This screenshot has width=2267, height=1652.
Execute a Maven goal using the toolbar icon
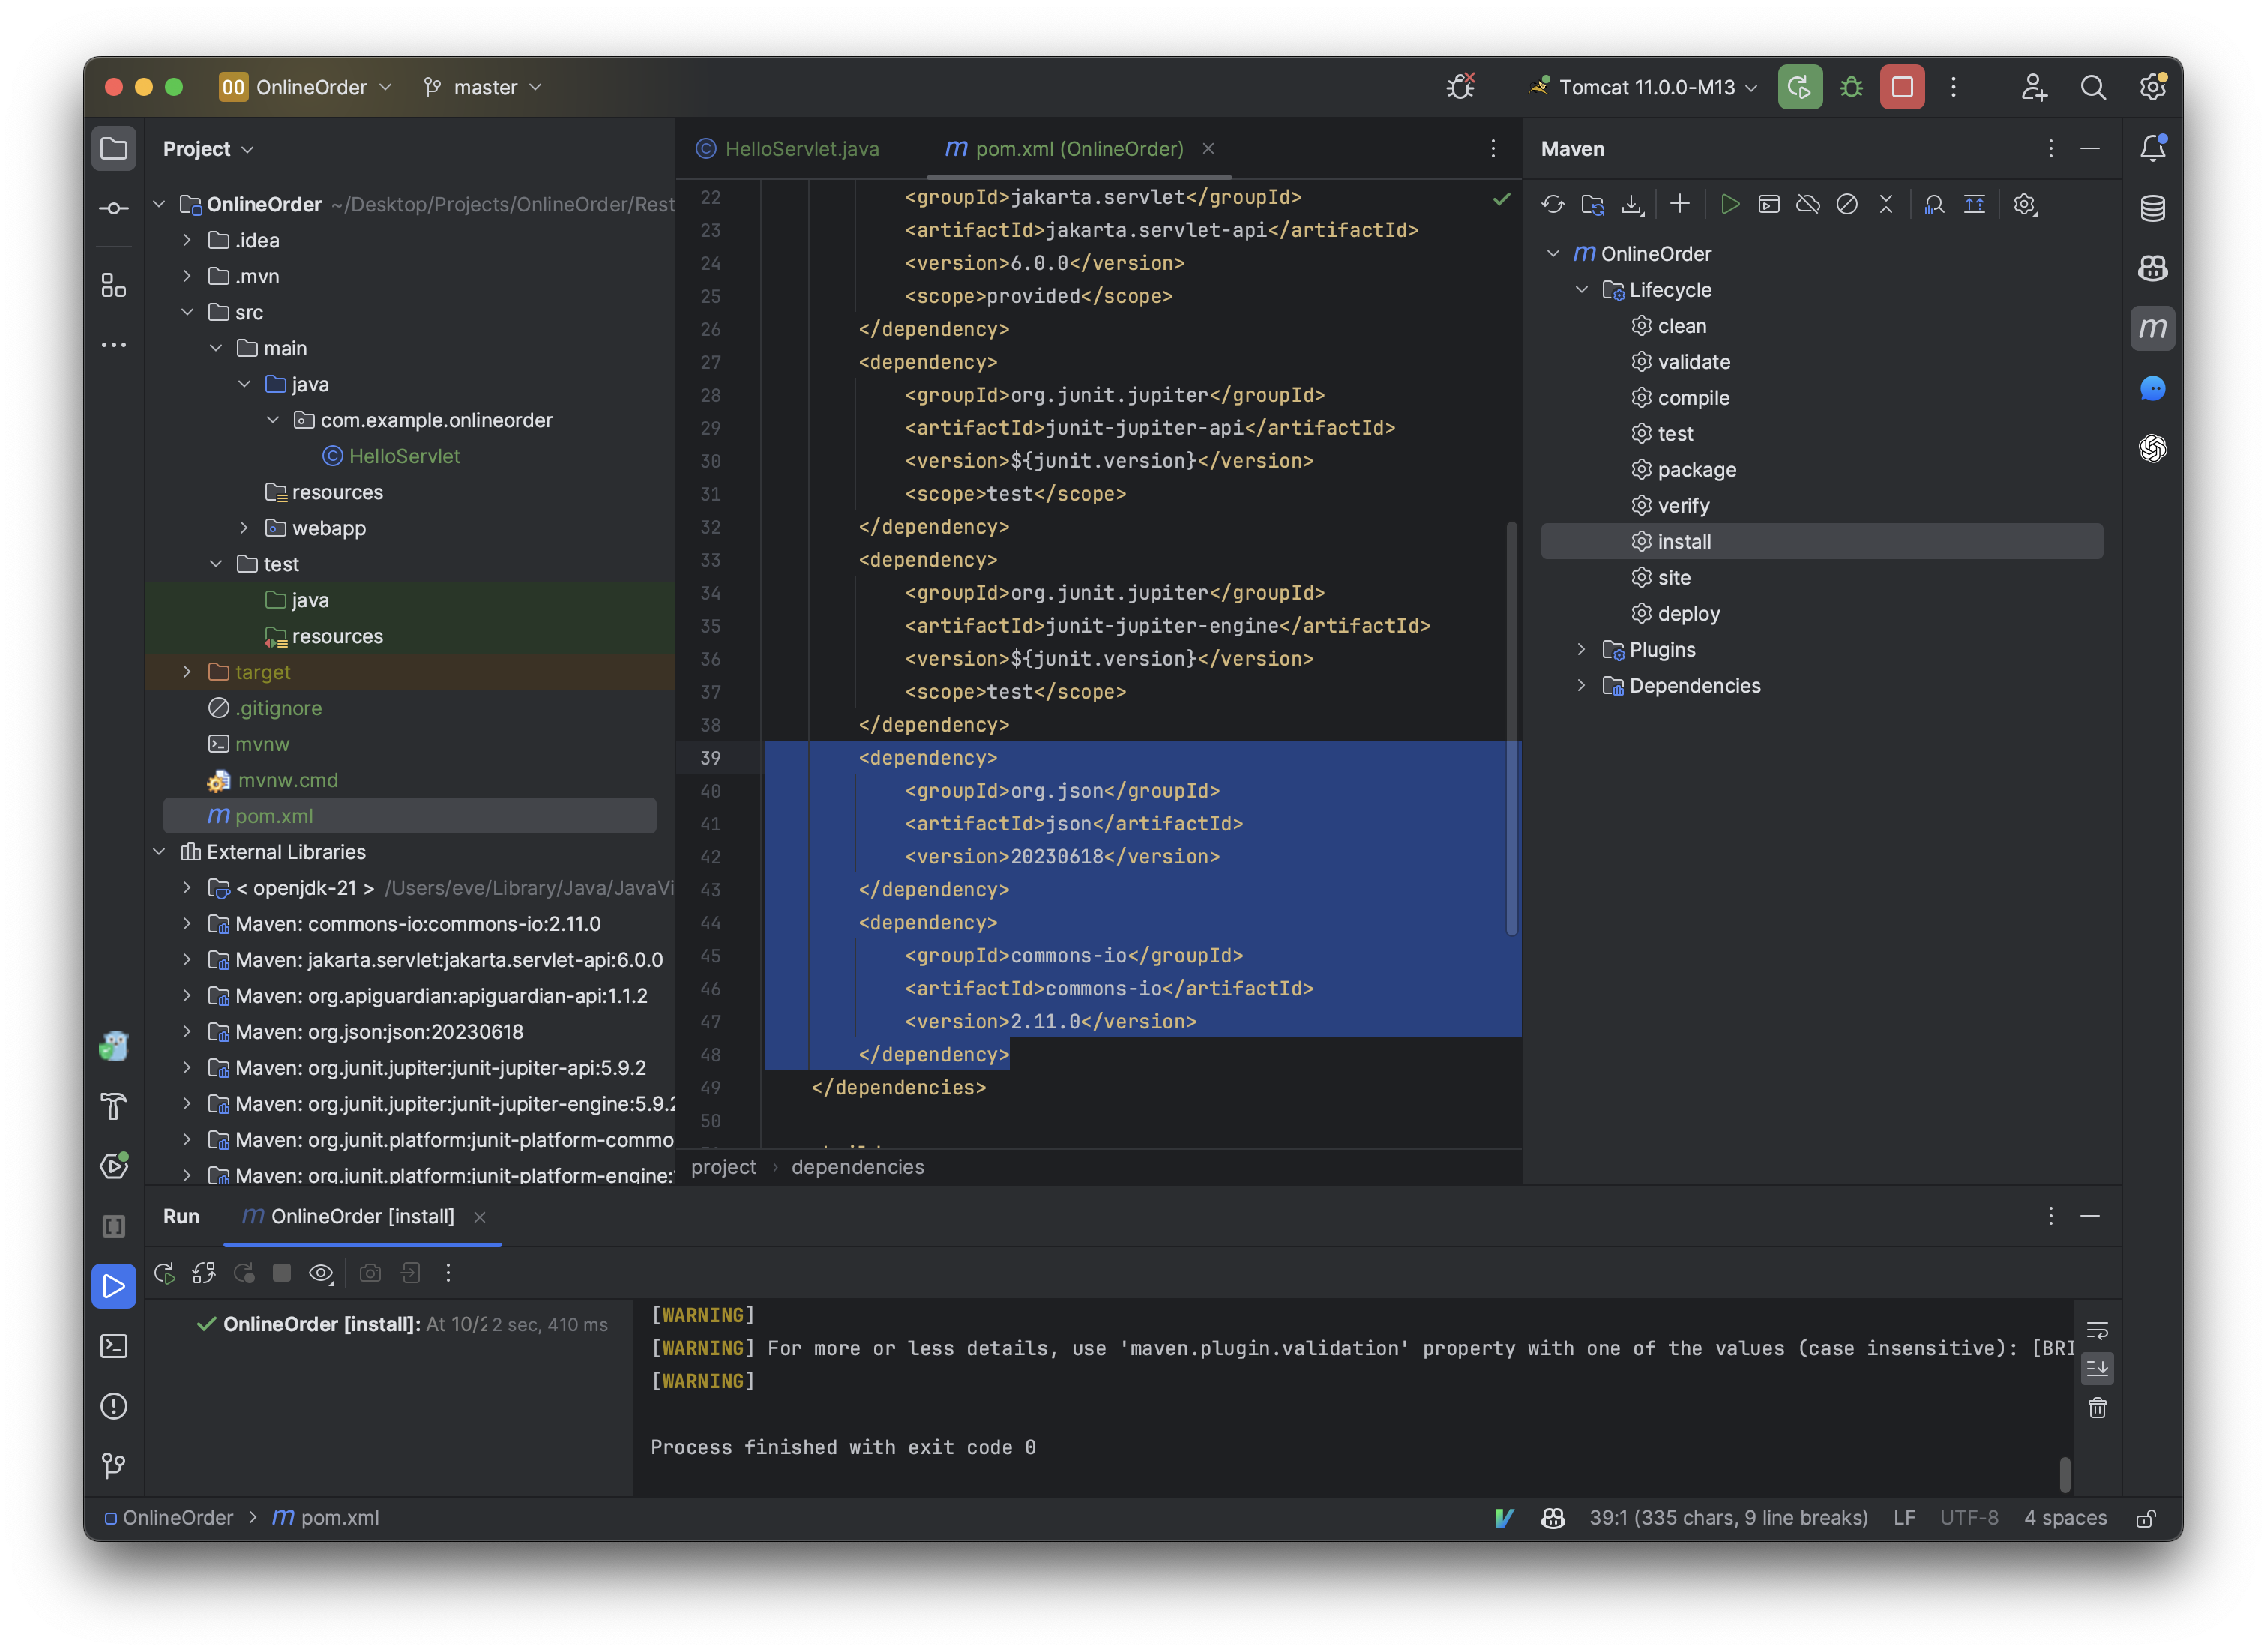tap(1770, 204)
